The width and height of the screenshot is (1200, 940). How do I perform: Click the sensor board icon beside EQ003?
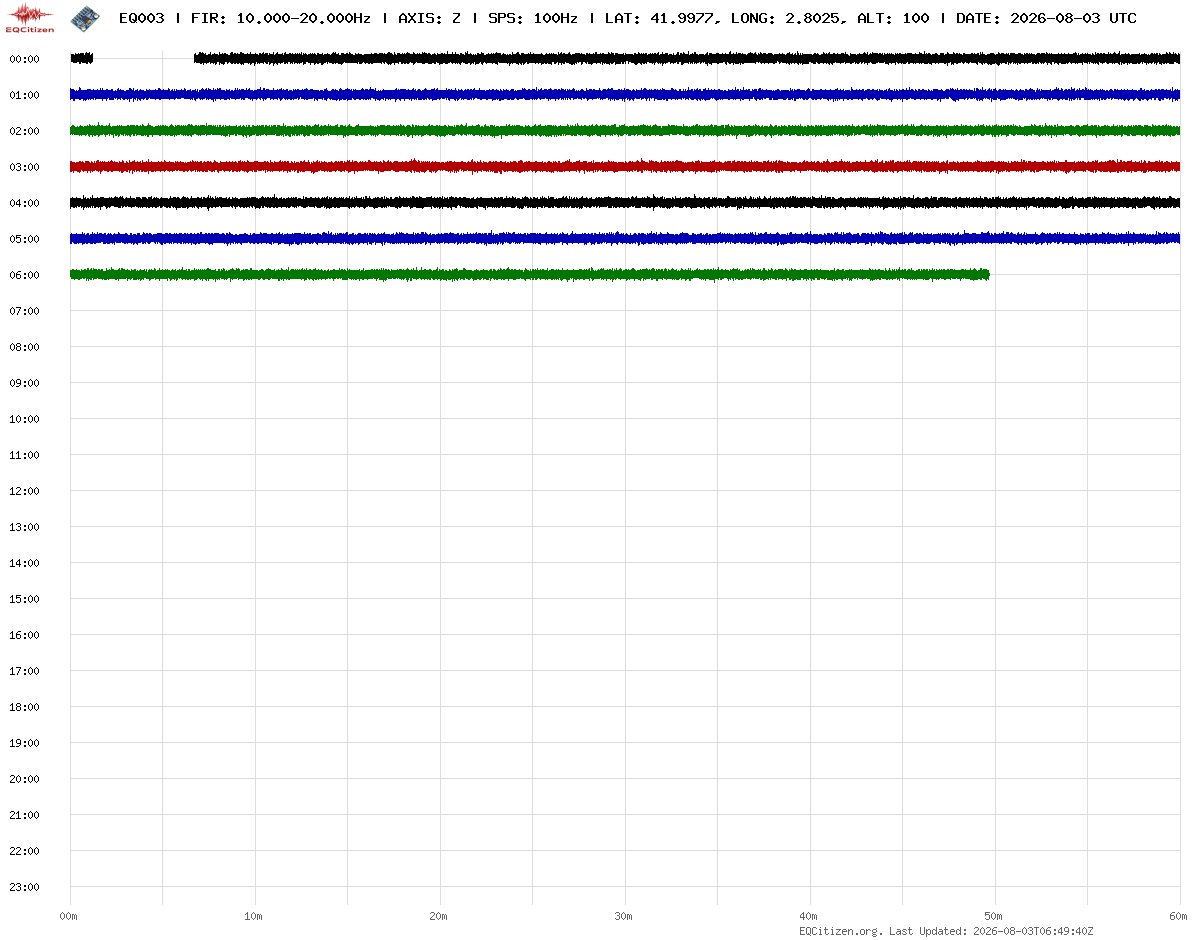85,17
